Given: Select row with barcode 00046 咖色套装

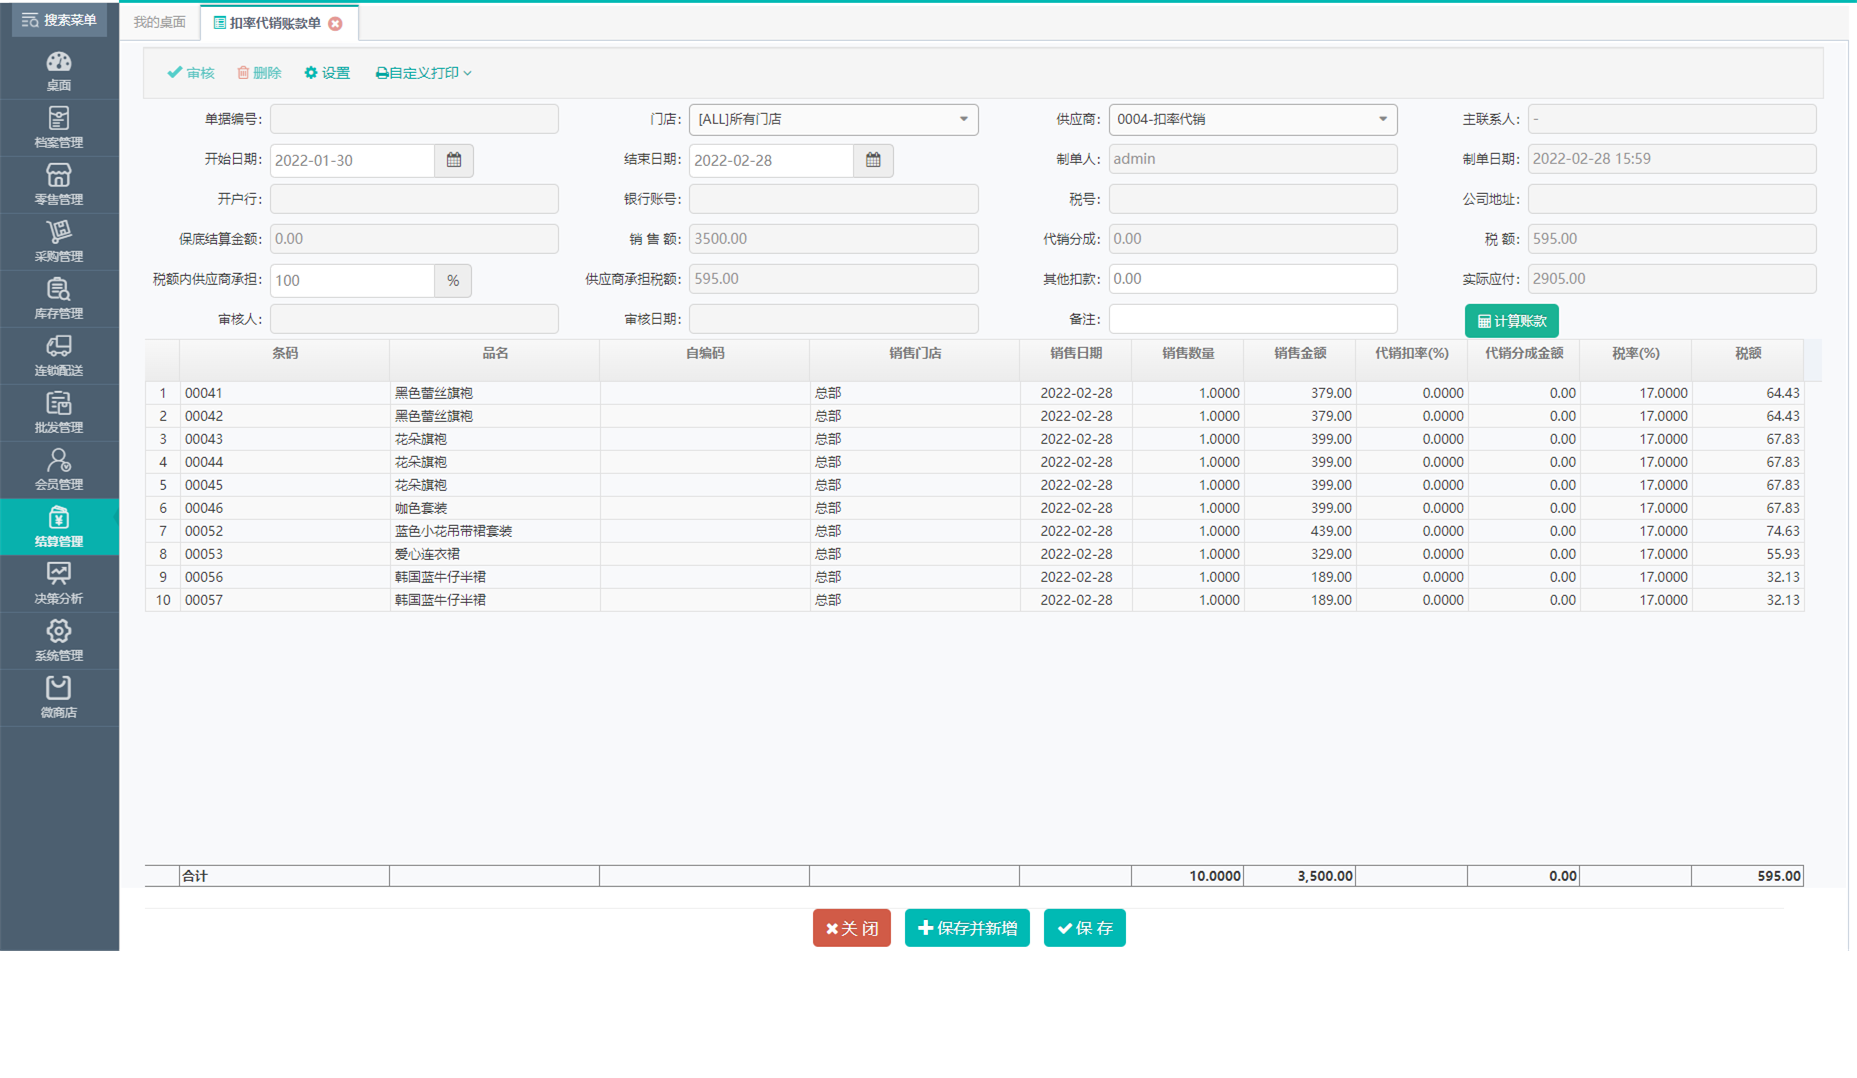Looking at the screenshot, I should pos(974,508).
